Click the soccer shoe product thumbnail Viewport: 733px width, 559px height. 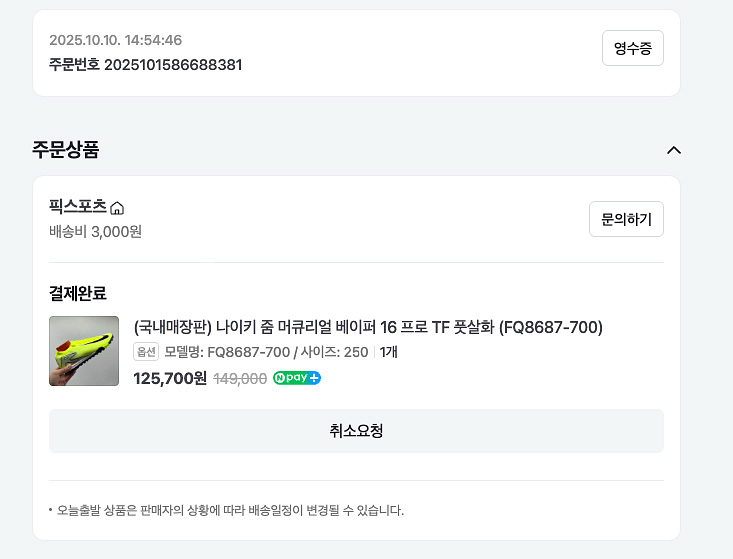(84, 351)
